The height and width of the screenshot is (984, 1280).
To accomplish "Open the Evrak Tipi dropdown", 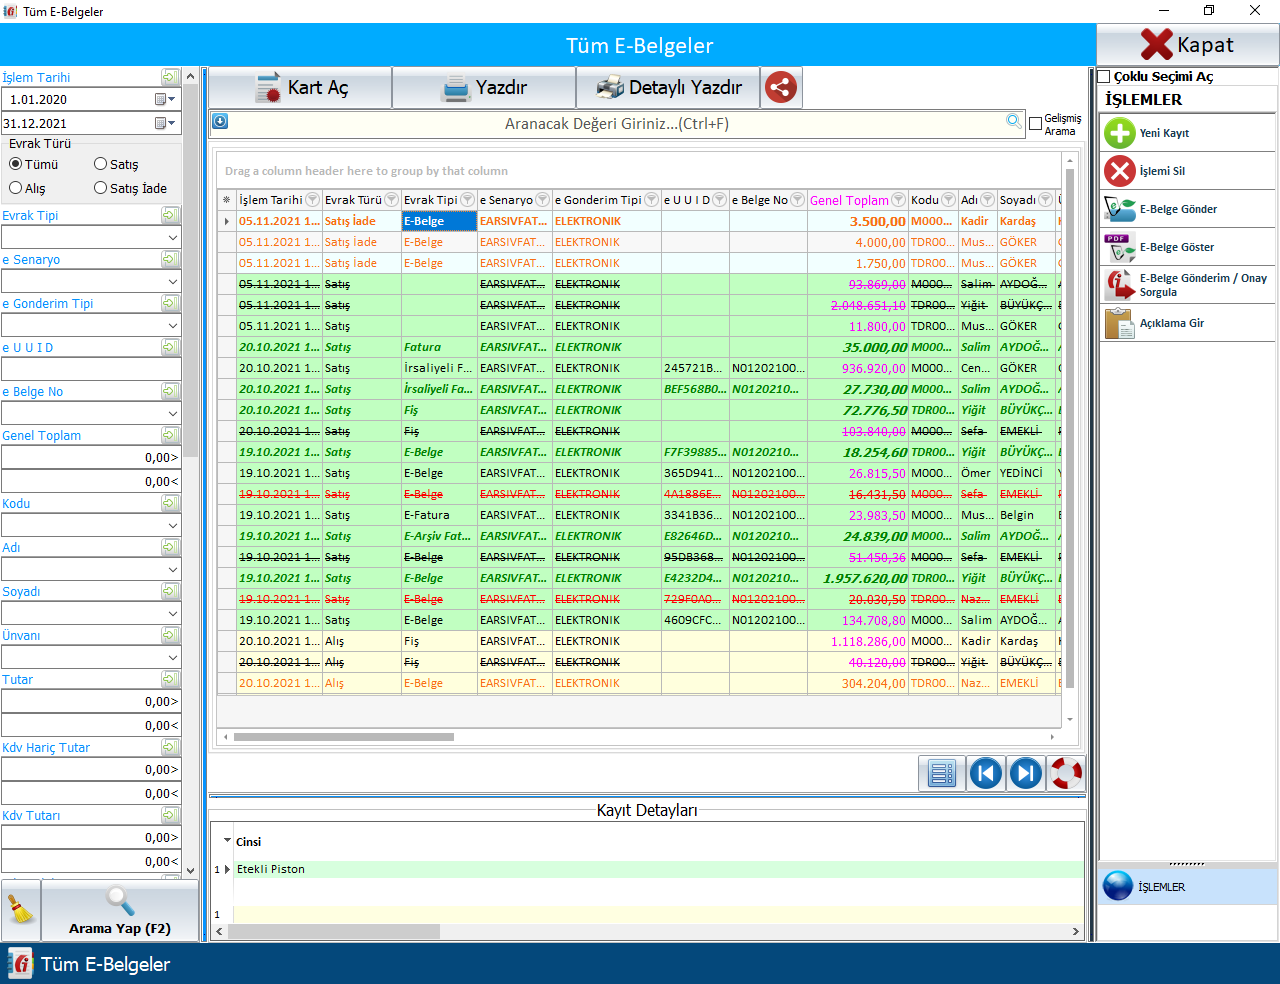I will click(173, 238).
